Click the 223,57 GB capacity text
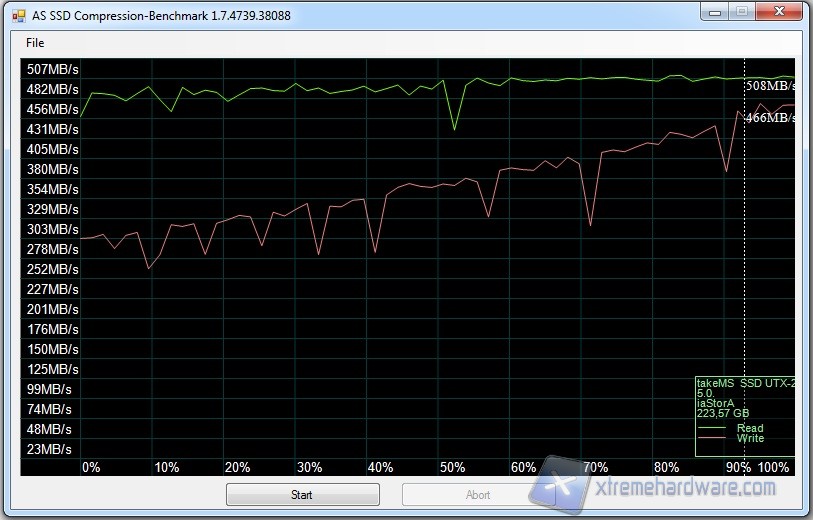 [723, 413]
